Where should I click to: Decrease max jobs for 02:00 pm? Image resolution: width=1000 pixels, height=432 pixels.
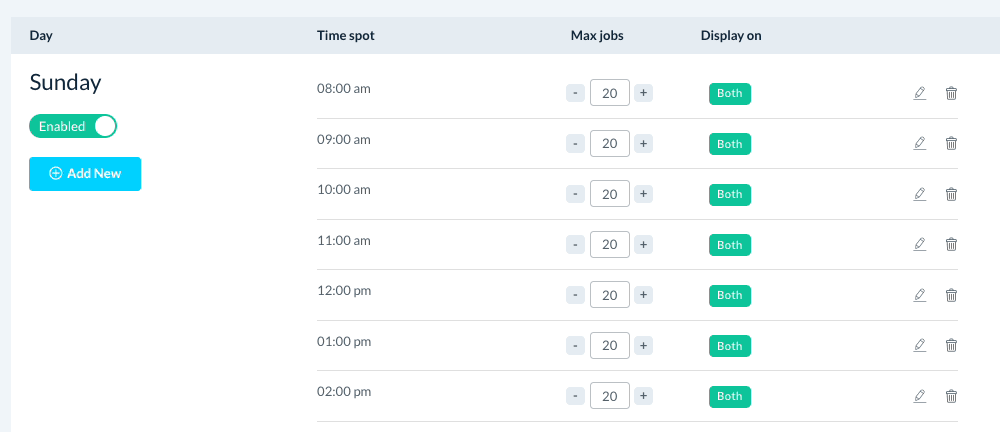pos(575,396)
